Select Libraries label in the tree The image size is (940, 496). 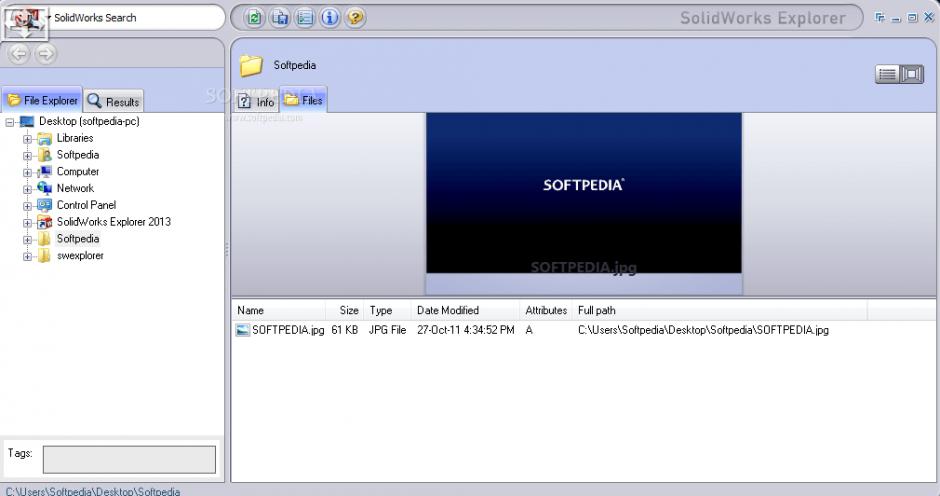pos(75,138)
